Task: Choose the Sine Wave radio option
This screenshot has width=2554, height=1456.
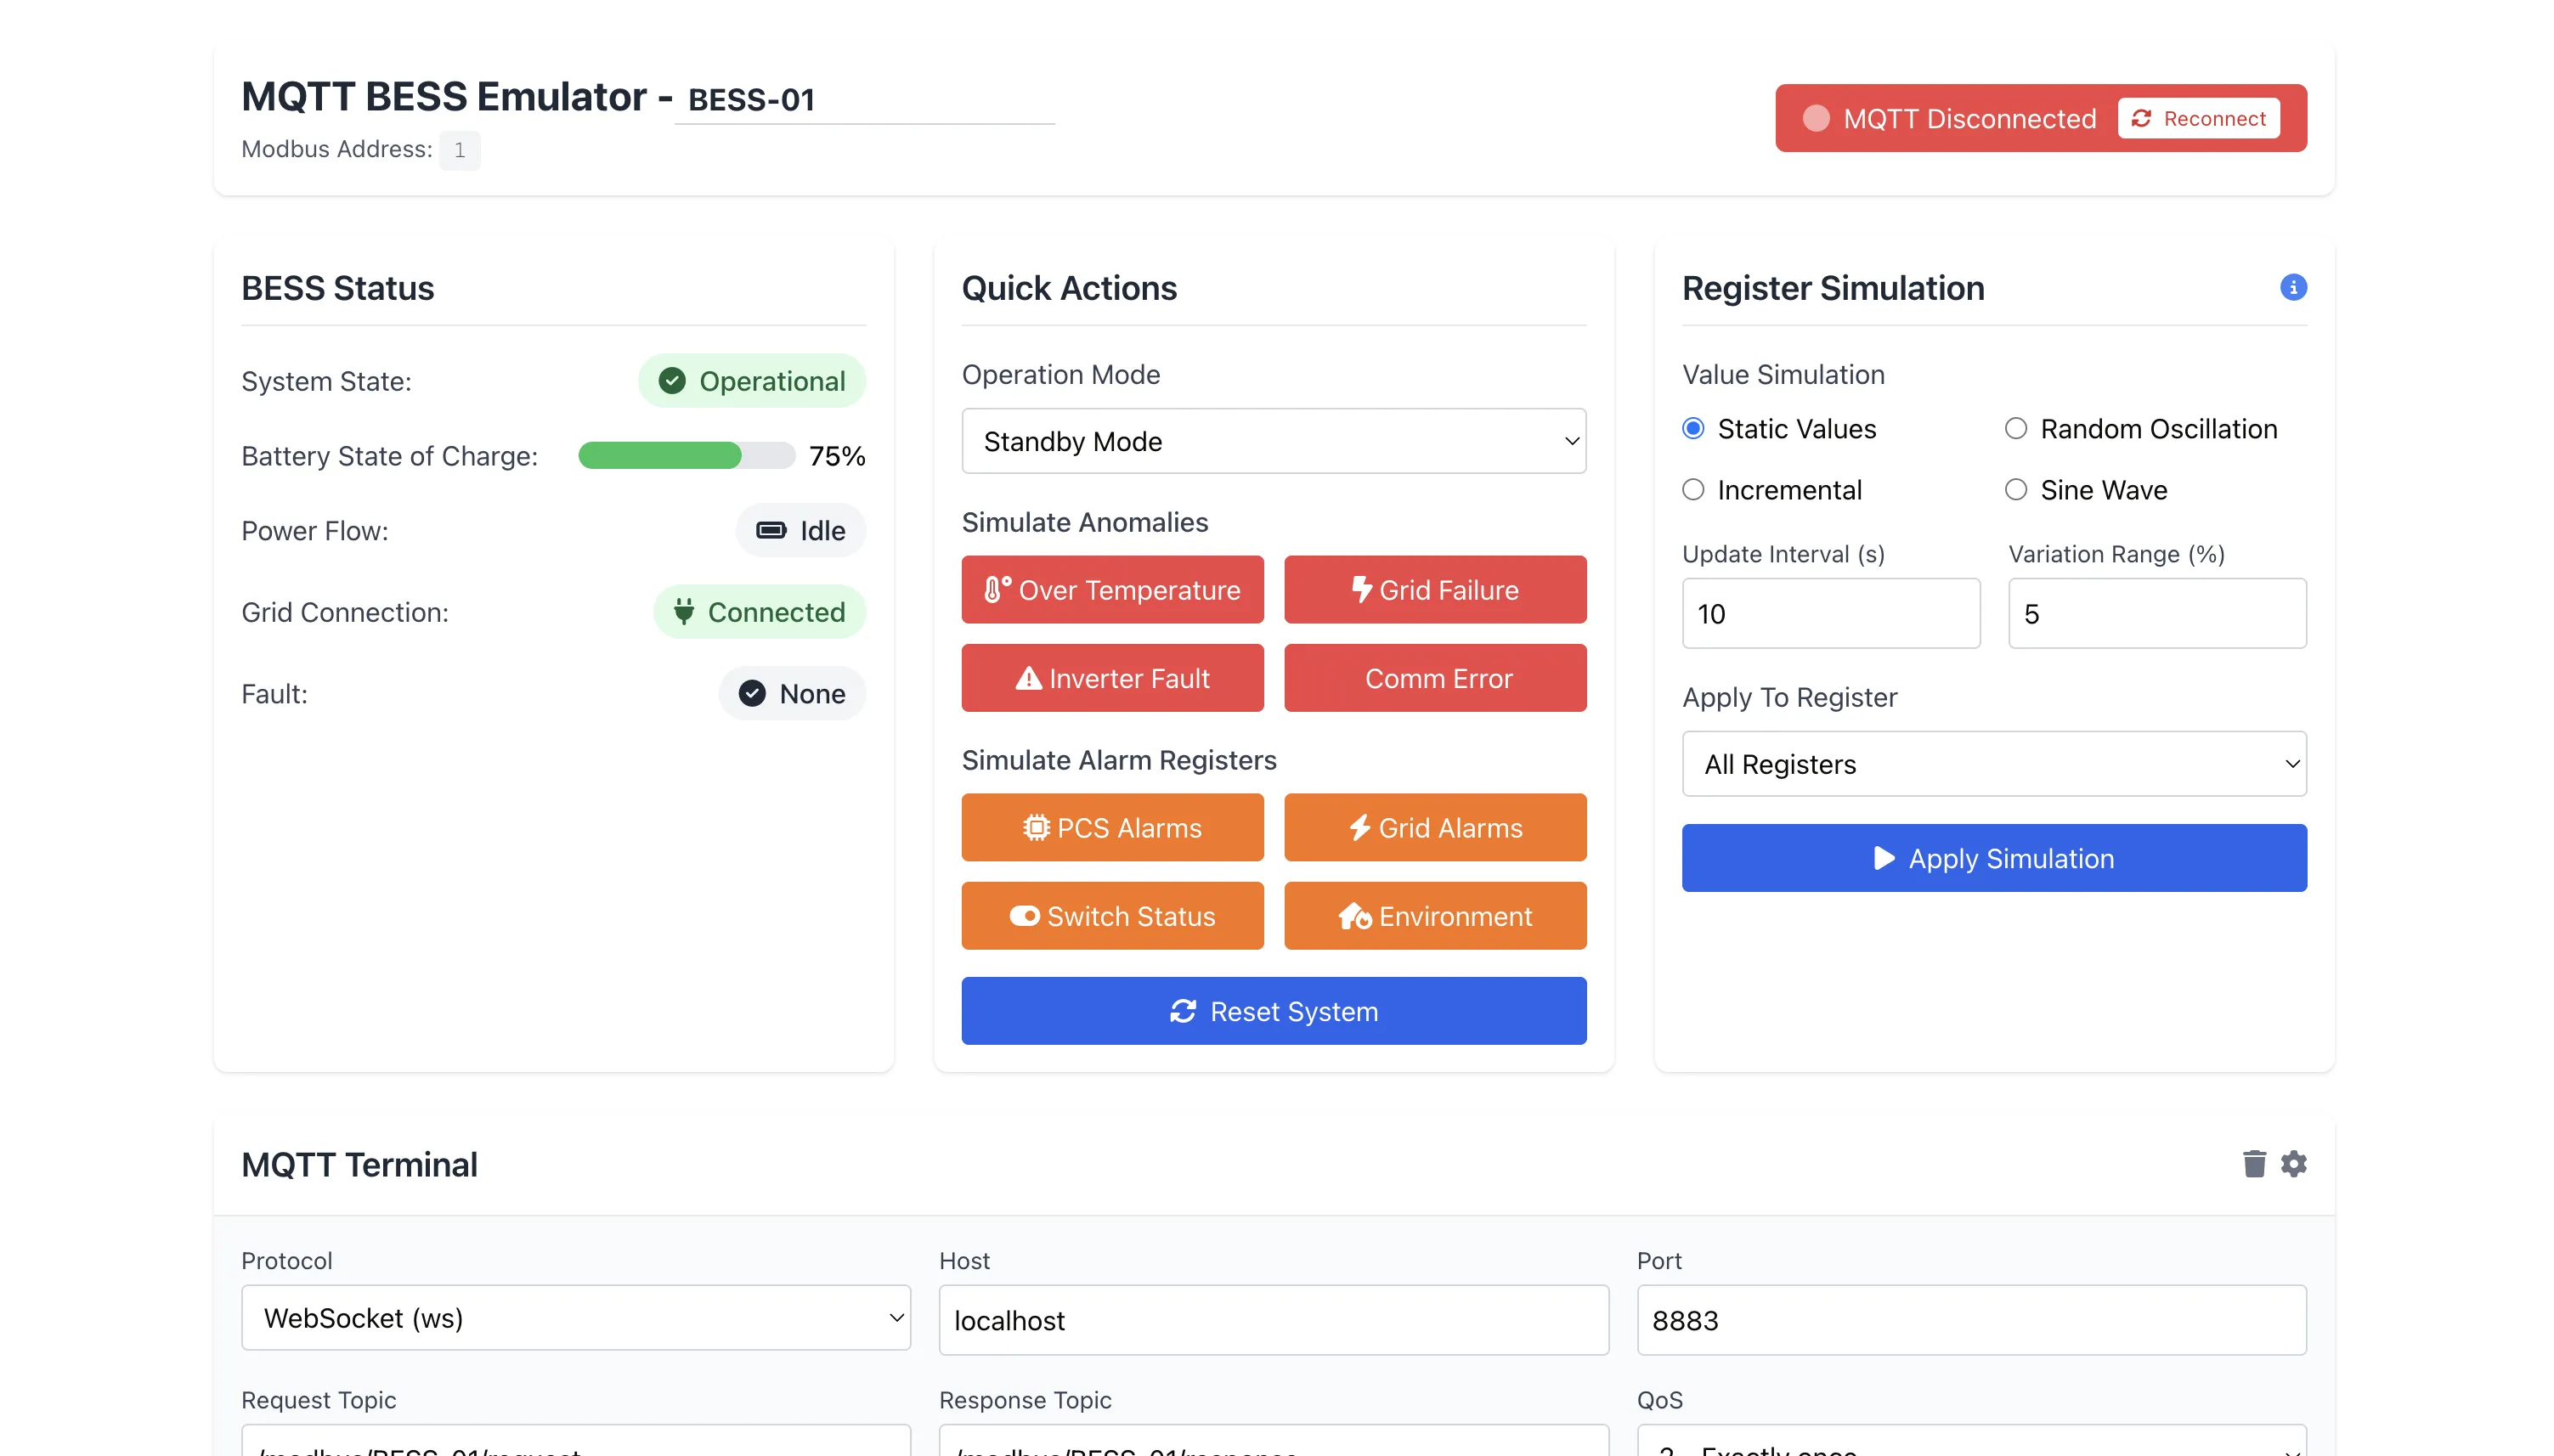Action: (2015, 489)
